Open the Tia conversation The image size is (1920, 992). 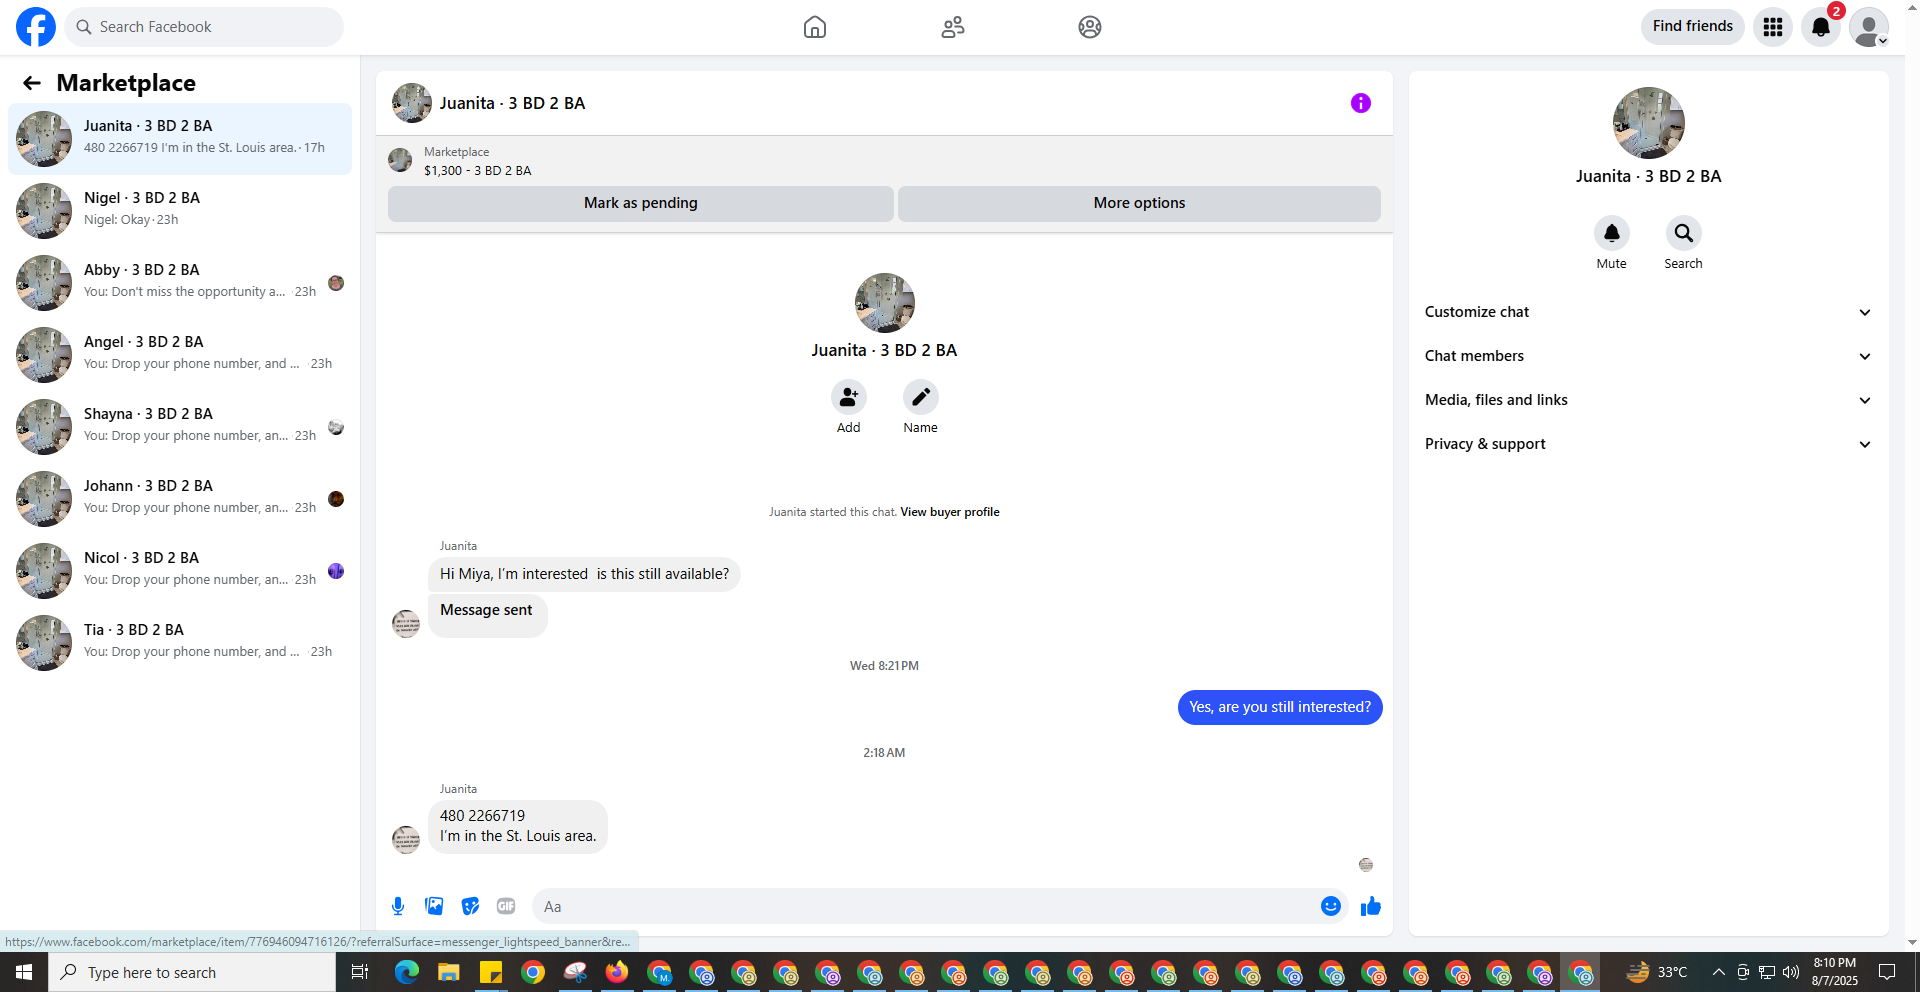point(180,643)
